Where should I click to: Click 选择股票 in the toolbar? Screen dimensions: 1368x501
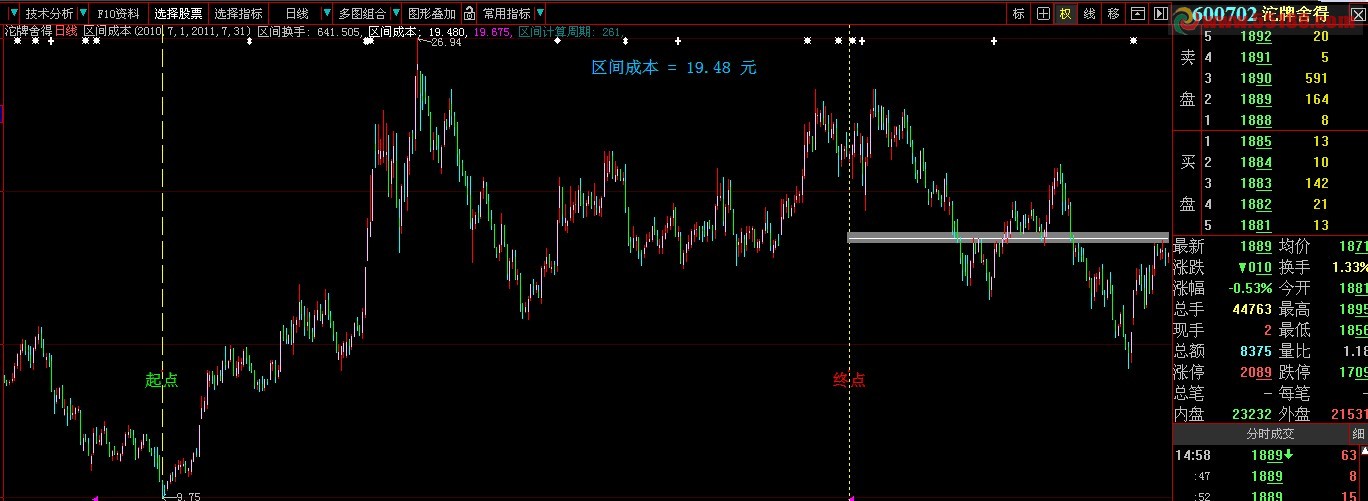[178, 14]
